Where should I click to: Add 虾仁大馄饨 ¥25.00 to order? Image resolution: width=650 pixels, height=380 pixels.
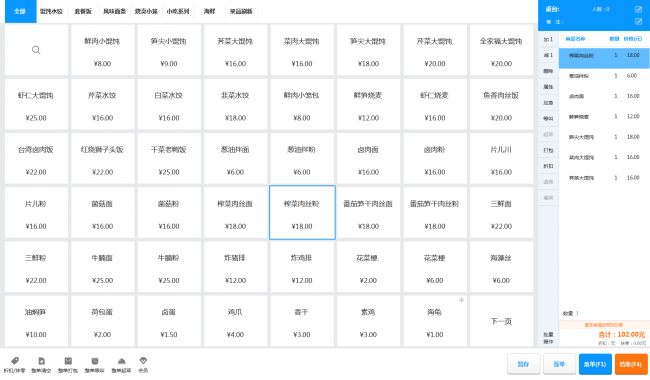[x=36, y=104]
